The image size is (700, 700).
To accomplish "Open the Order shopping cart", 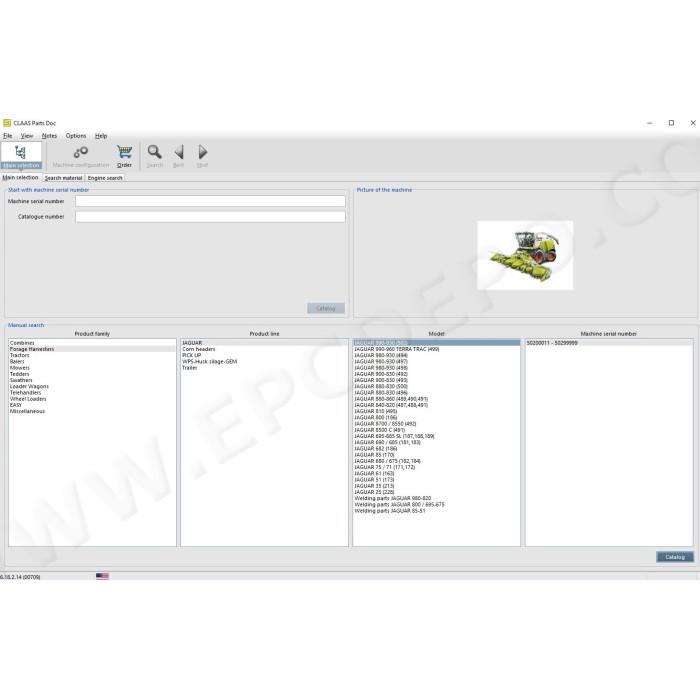I will [x=124, y=156].
